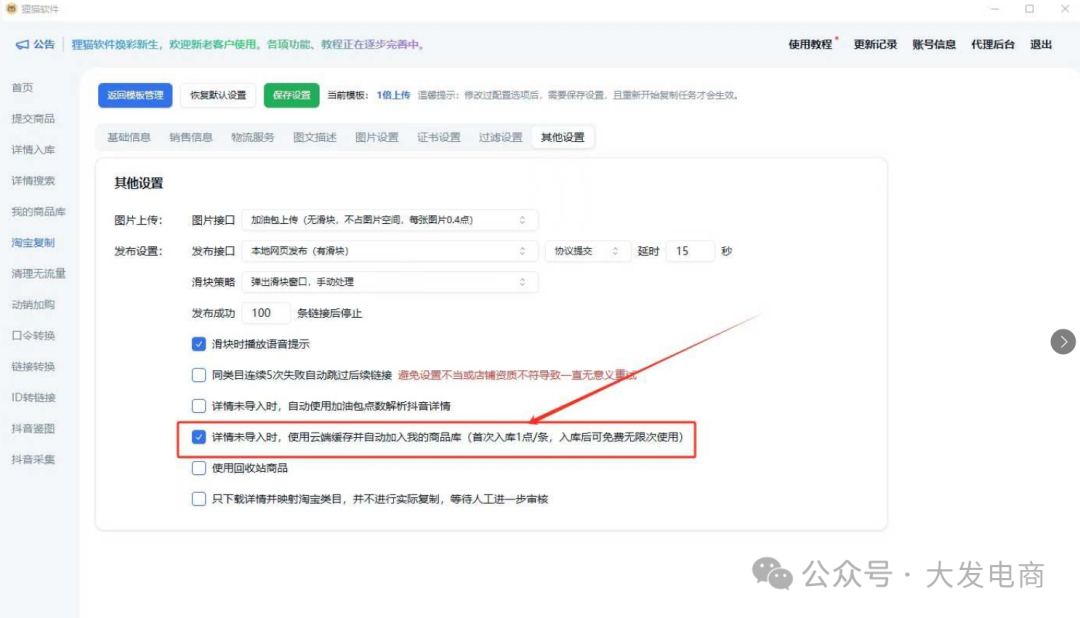Enable 使用回收站商品 checkbox
1080x618 pixels.
click(198, 467)
